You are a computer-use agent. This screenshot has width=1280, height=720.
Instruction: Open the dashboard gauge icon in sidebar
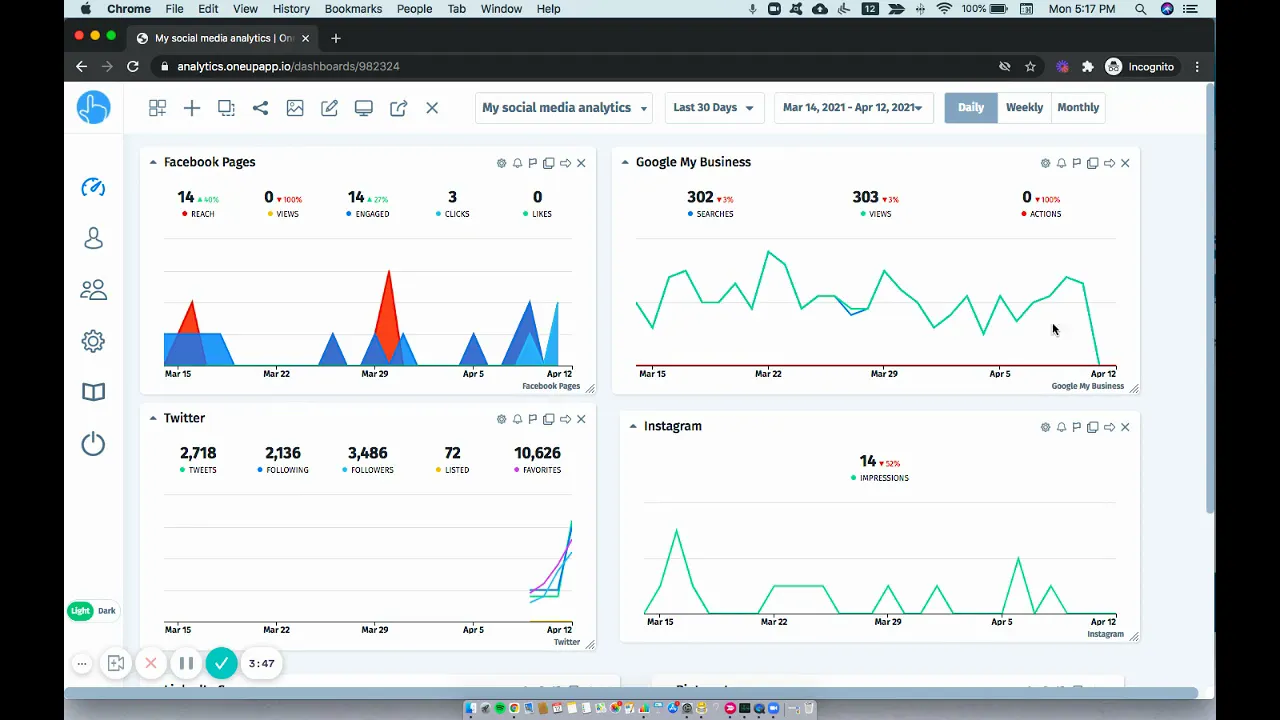point(93,187)
